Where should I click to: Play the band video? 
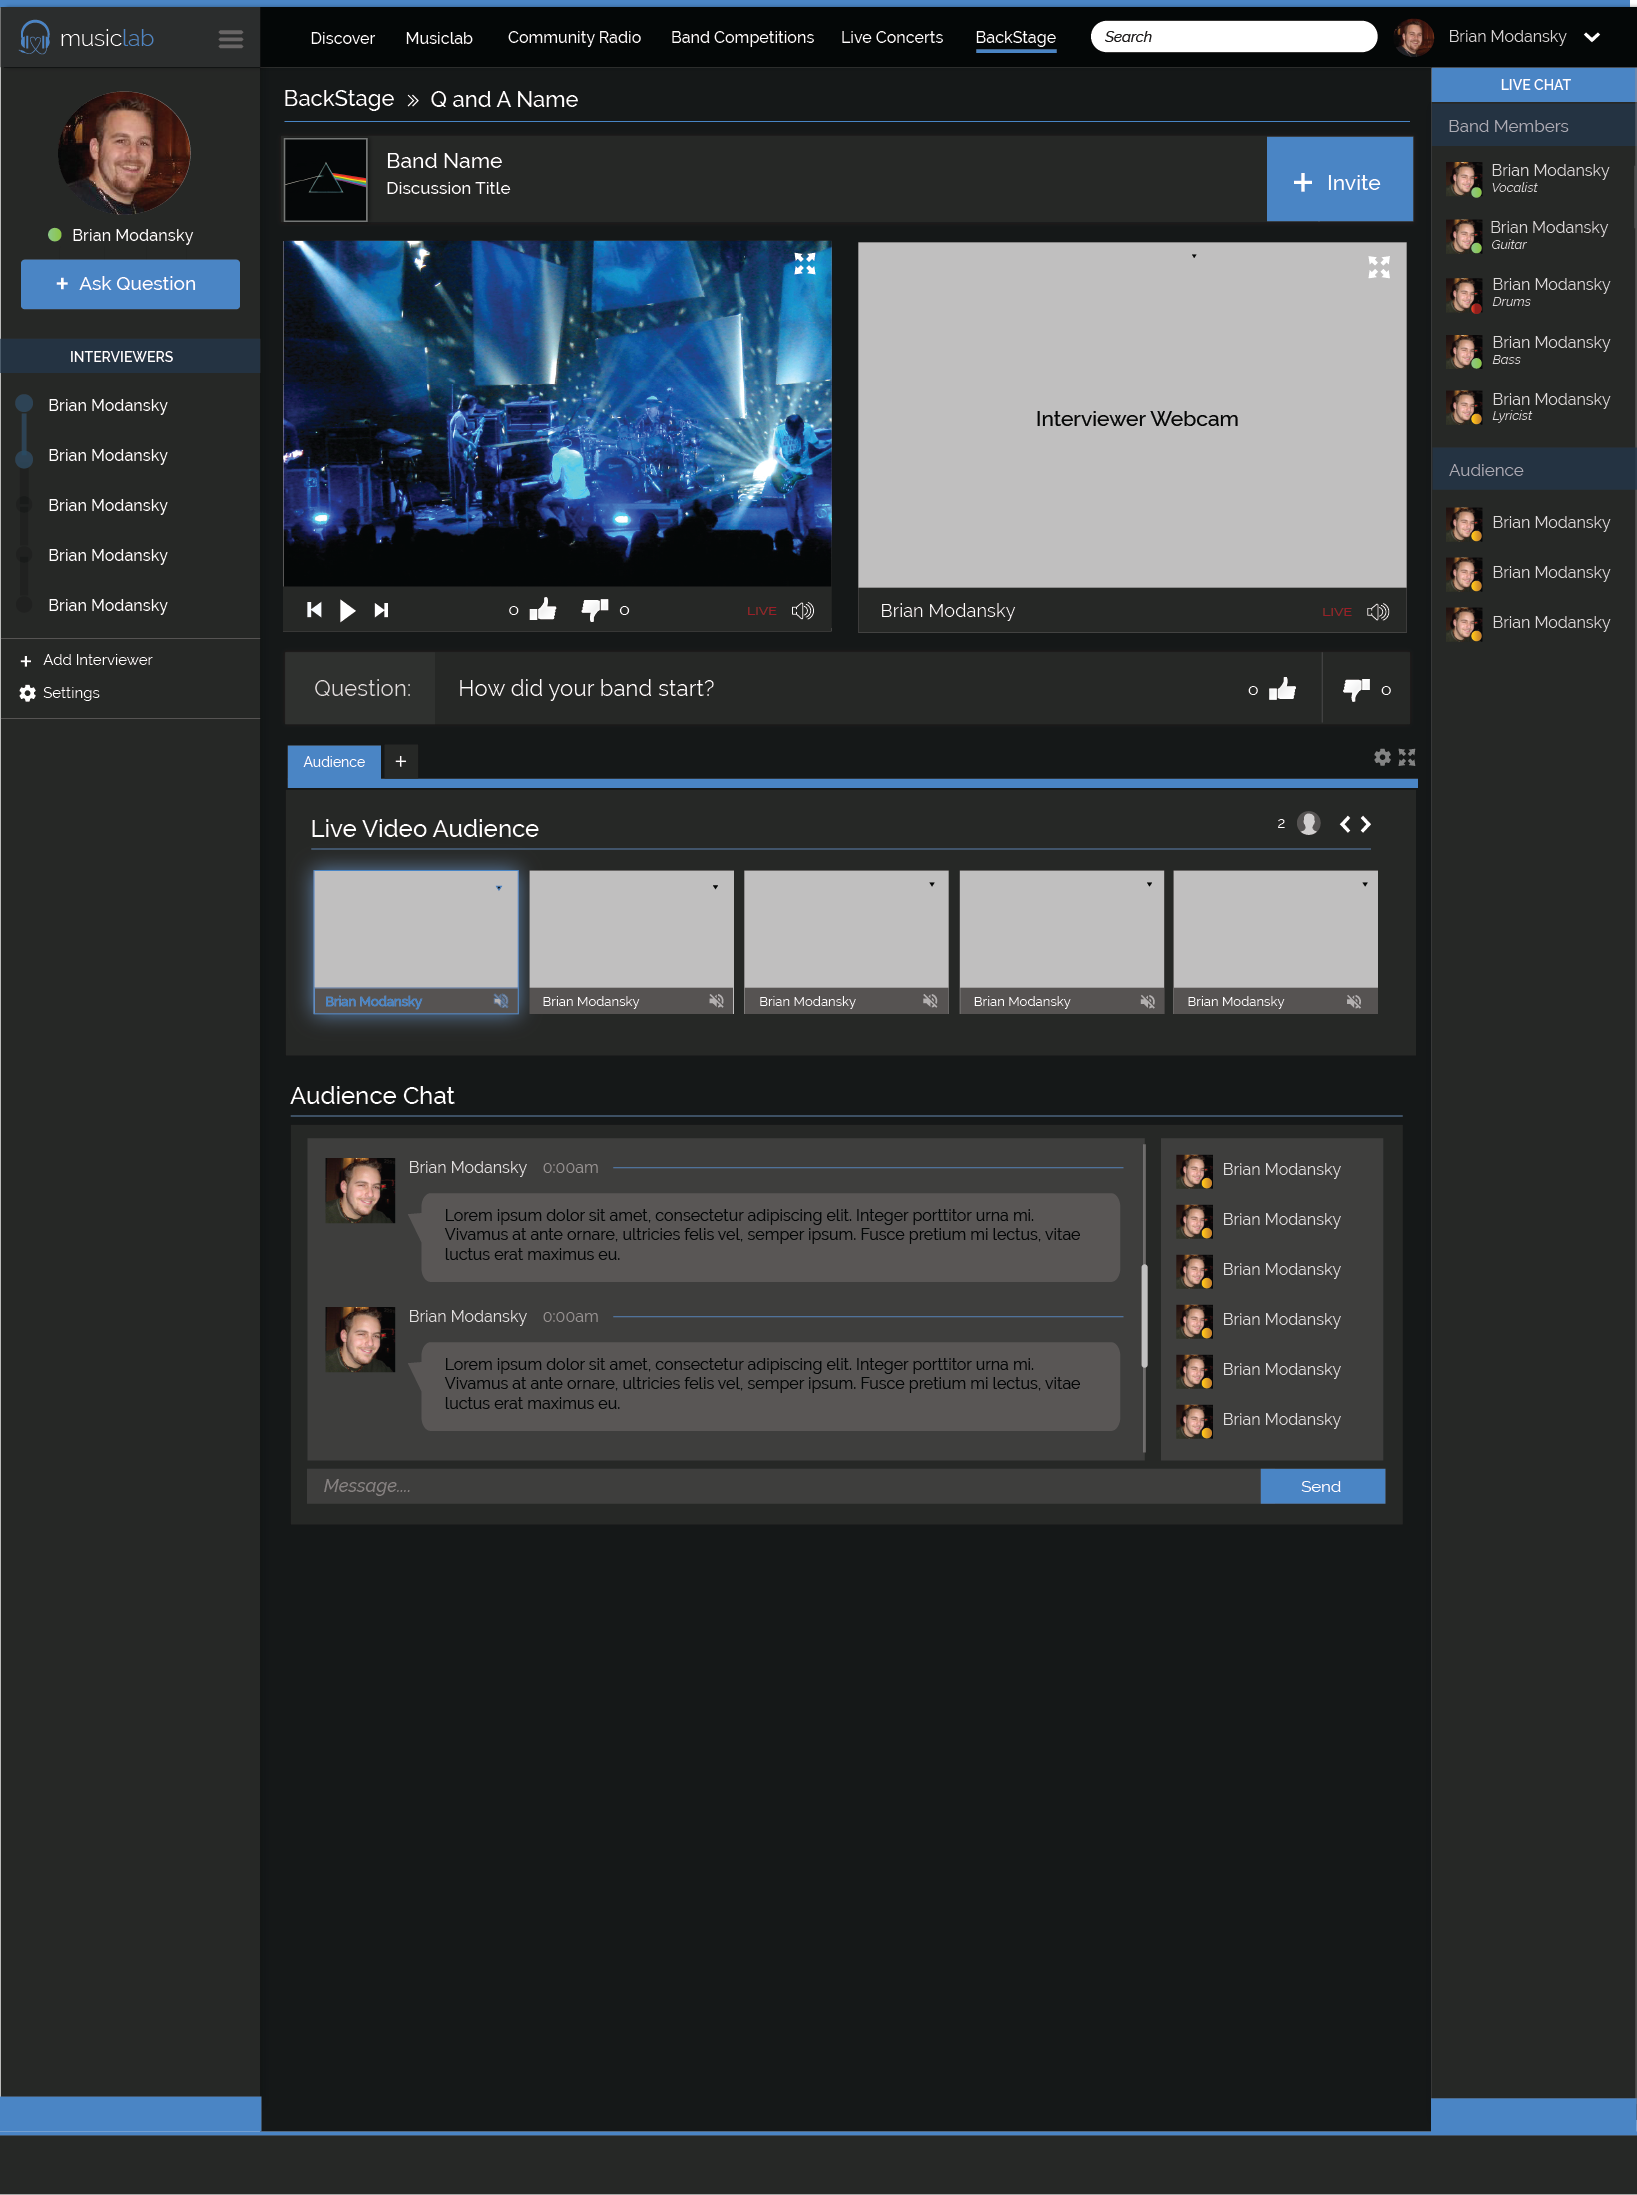click(x=347, y=610)
